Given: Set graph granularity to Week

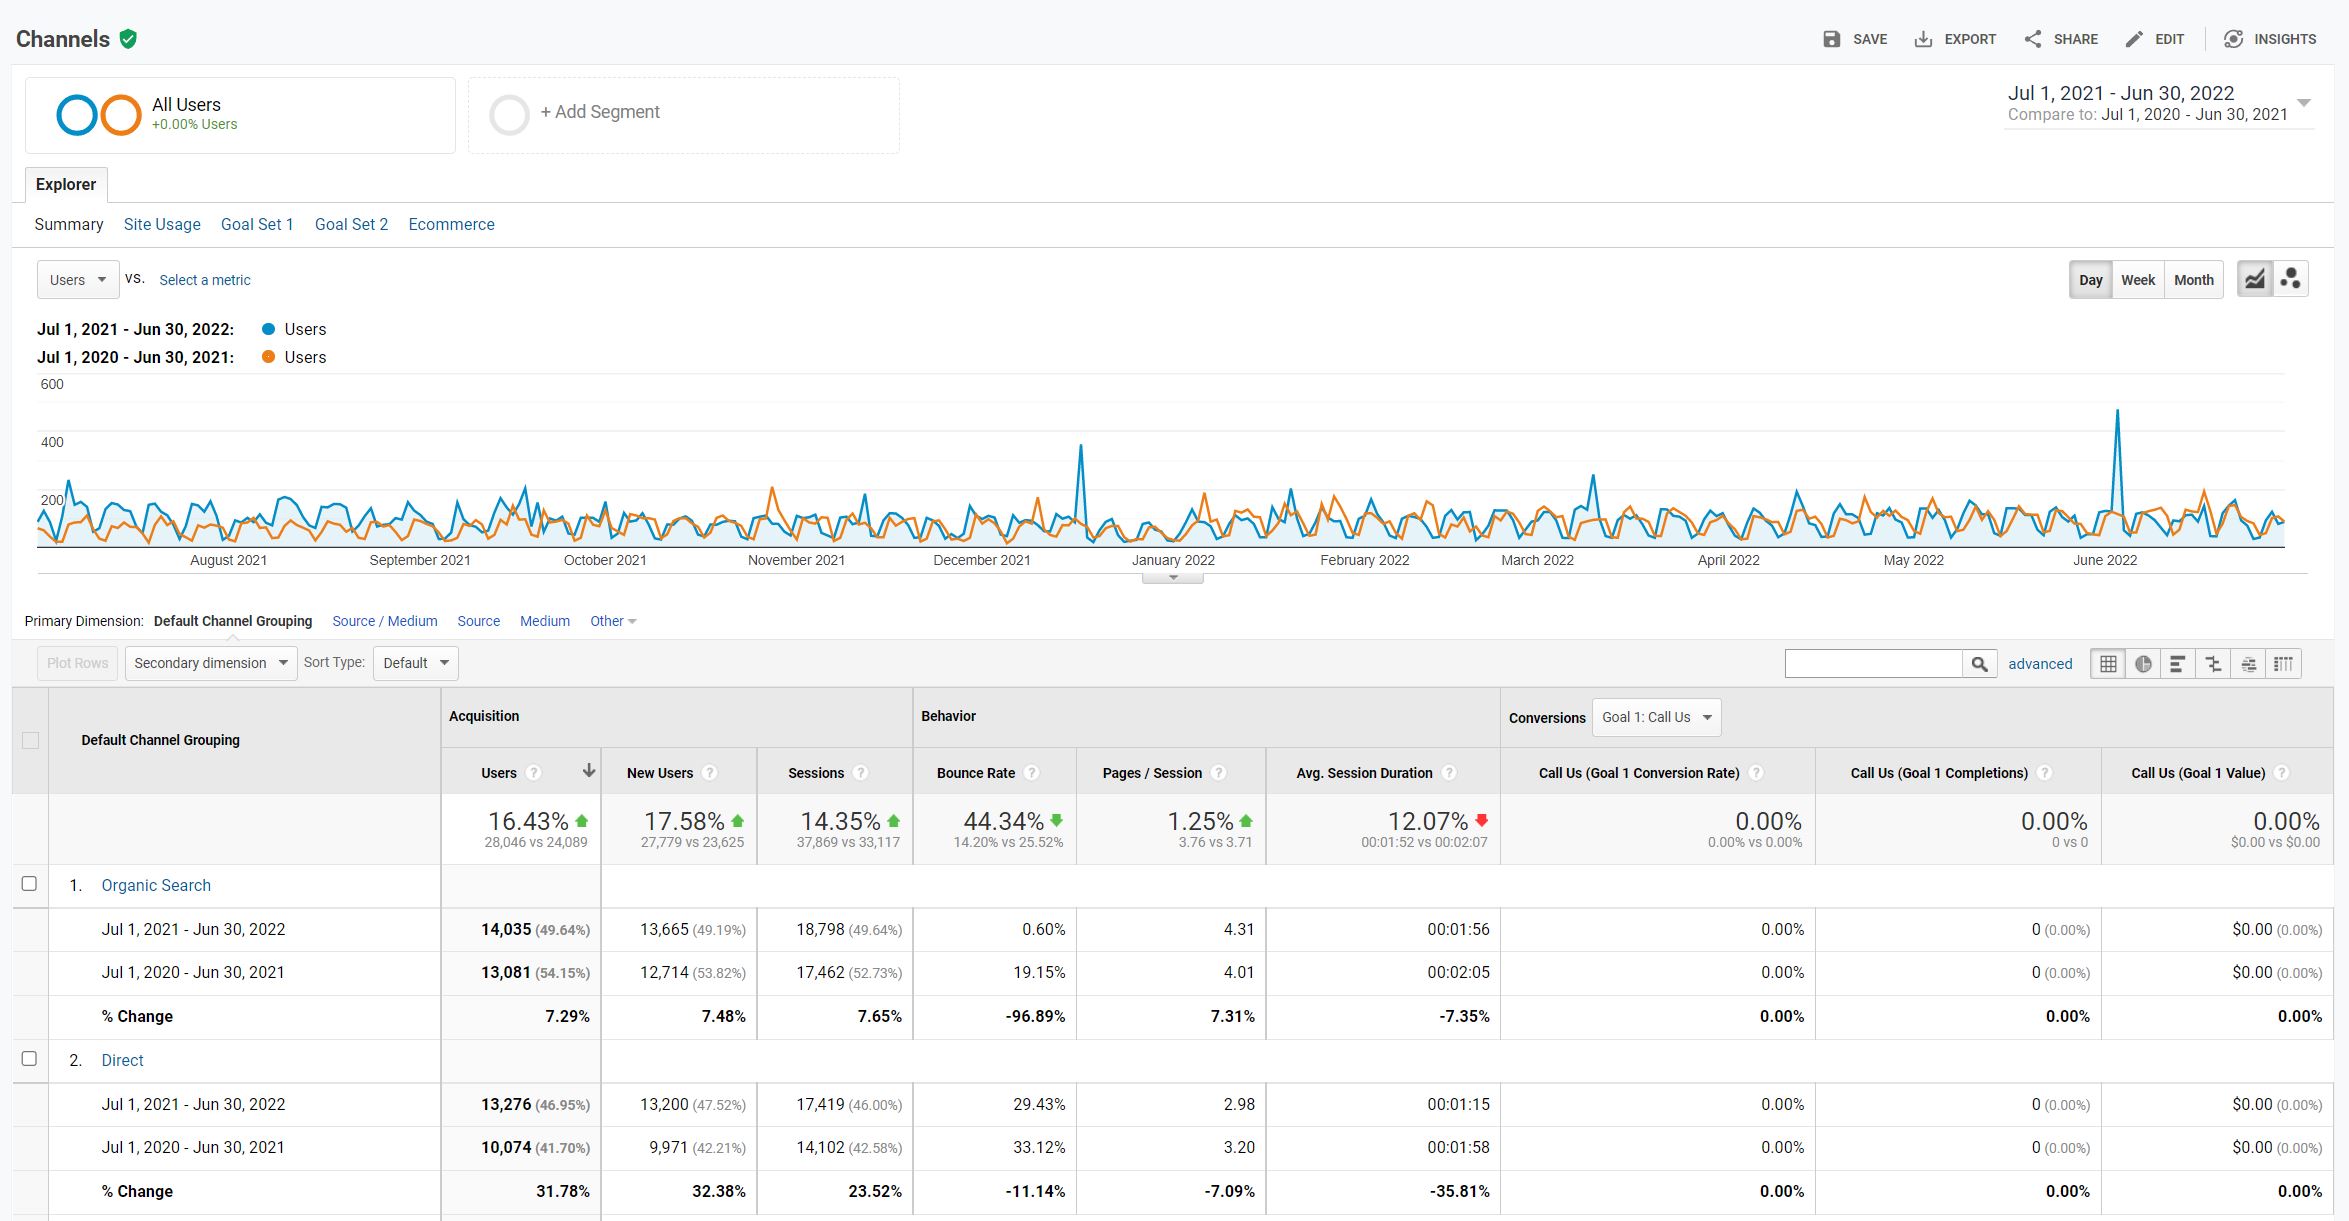Looking at the screenshot, I should click(2138, 280).
